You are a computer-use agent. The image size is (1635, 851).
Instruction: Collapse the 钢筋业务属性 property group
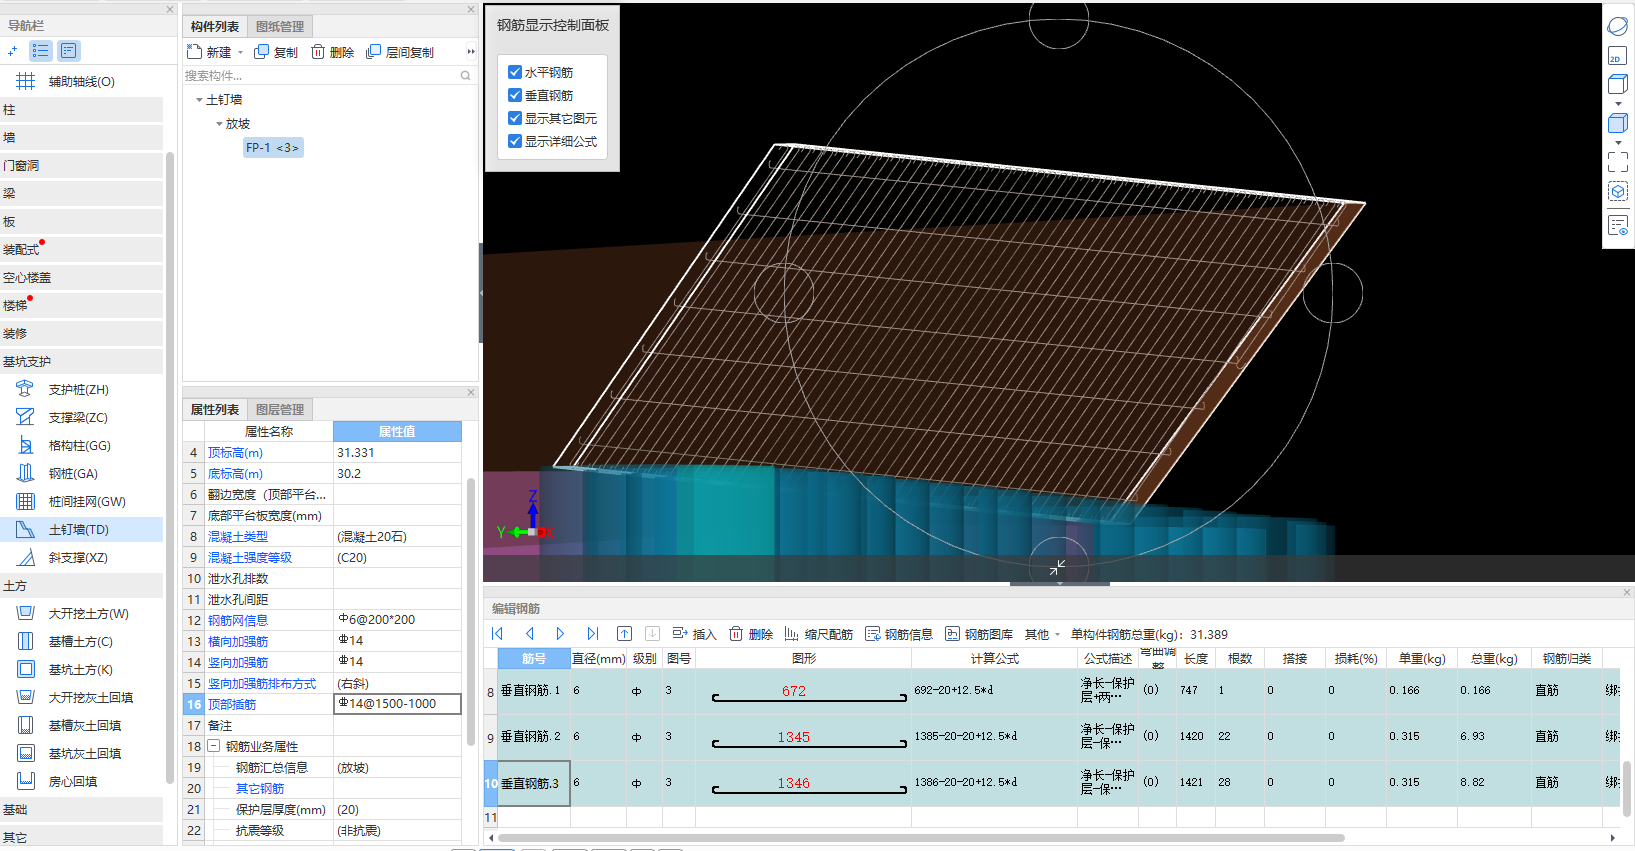click(214, 746)
